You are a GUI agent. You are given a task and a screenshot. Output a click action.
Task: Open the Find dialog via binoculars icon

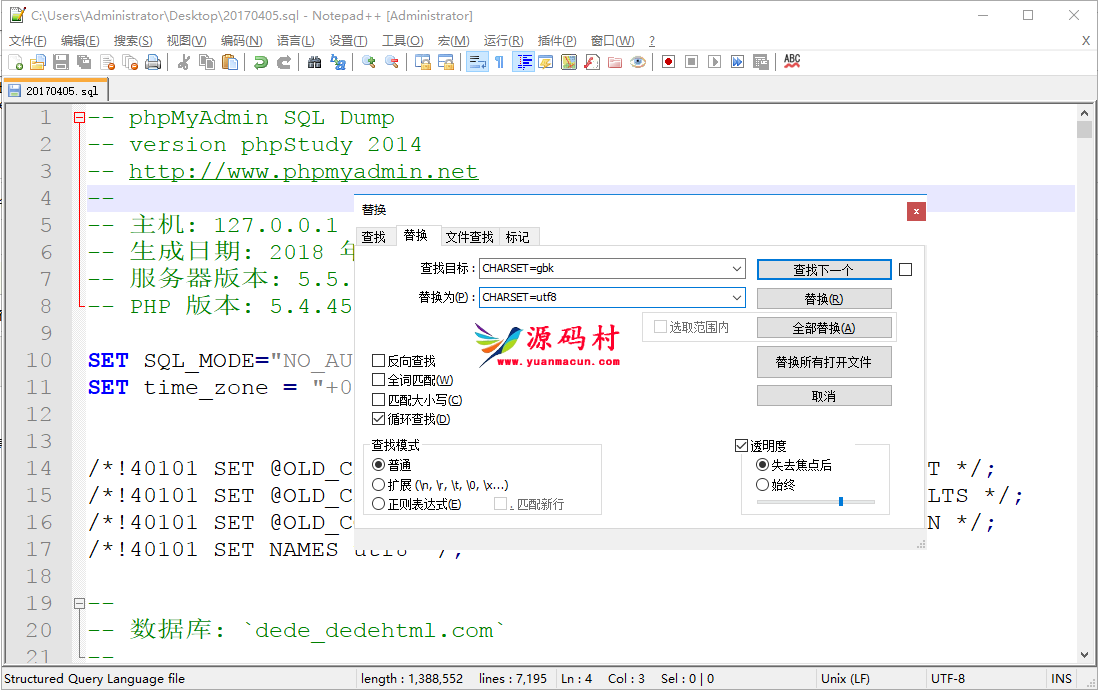(x=315, y=61)
